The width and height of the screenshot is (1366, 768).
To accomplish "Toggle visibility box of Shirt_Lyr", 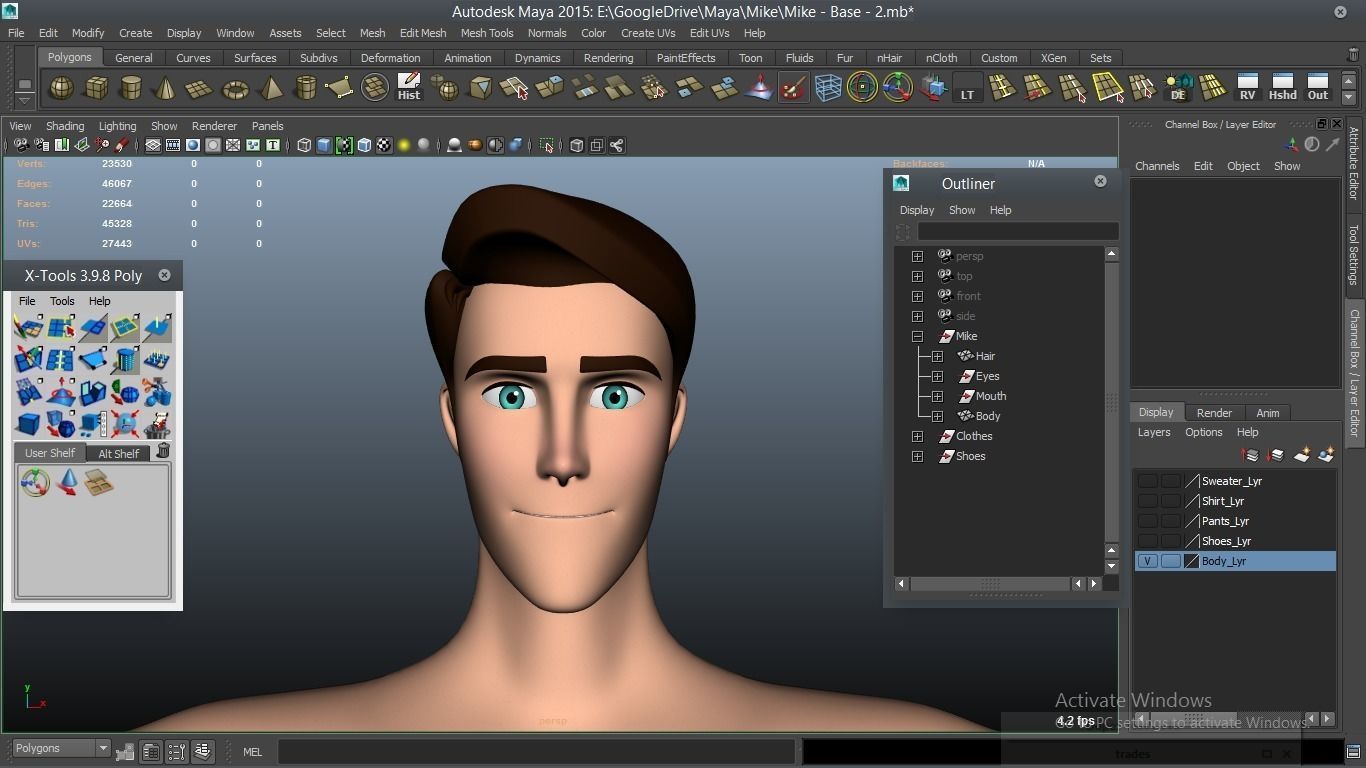I will [x=1147, y=501].
